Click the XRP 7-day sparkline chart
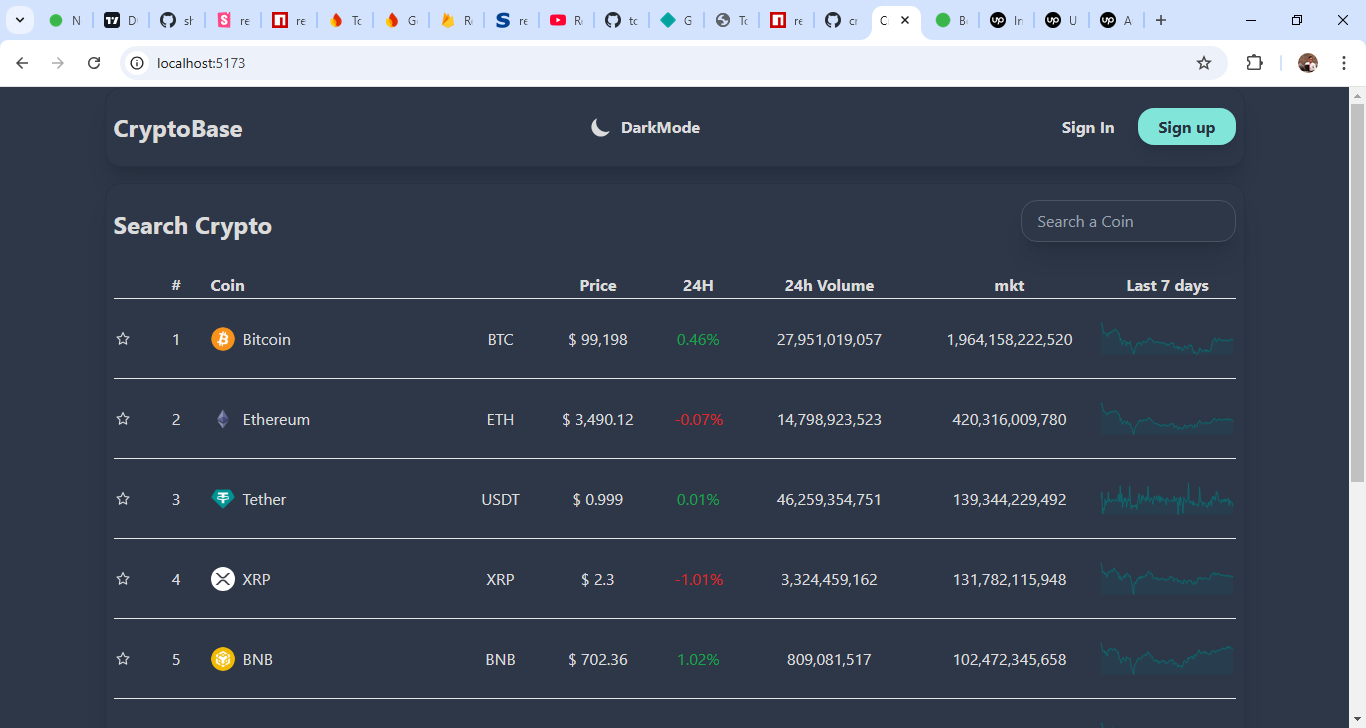Image resolution: width=1366 pixels, height=728 pixels. (x=1167, y=579)
